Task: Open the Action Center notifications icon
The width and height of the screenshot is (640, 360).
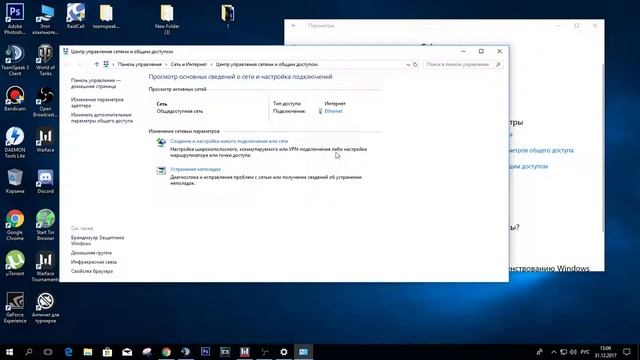Action: coord(627,352)
